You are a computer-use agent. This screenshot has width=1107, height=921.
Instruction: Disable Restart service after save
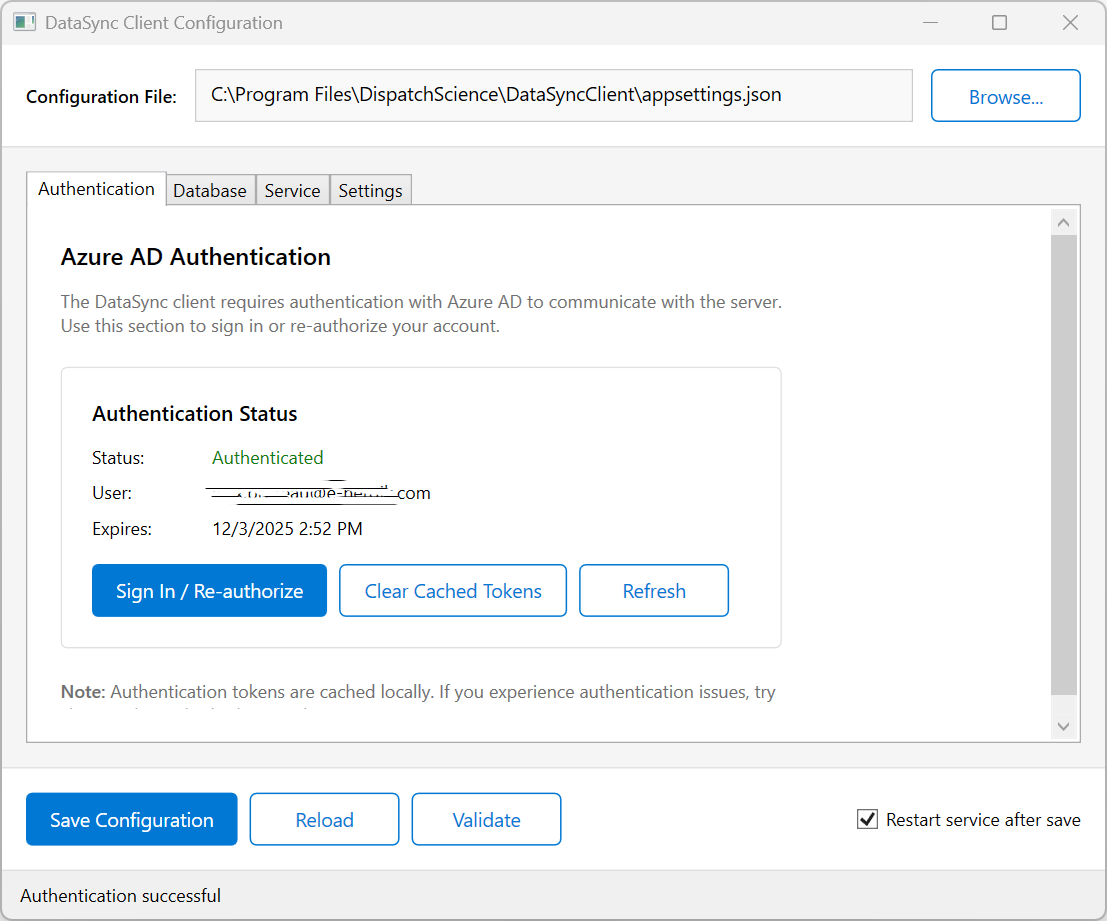coord(866,819)
